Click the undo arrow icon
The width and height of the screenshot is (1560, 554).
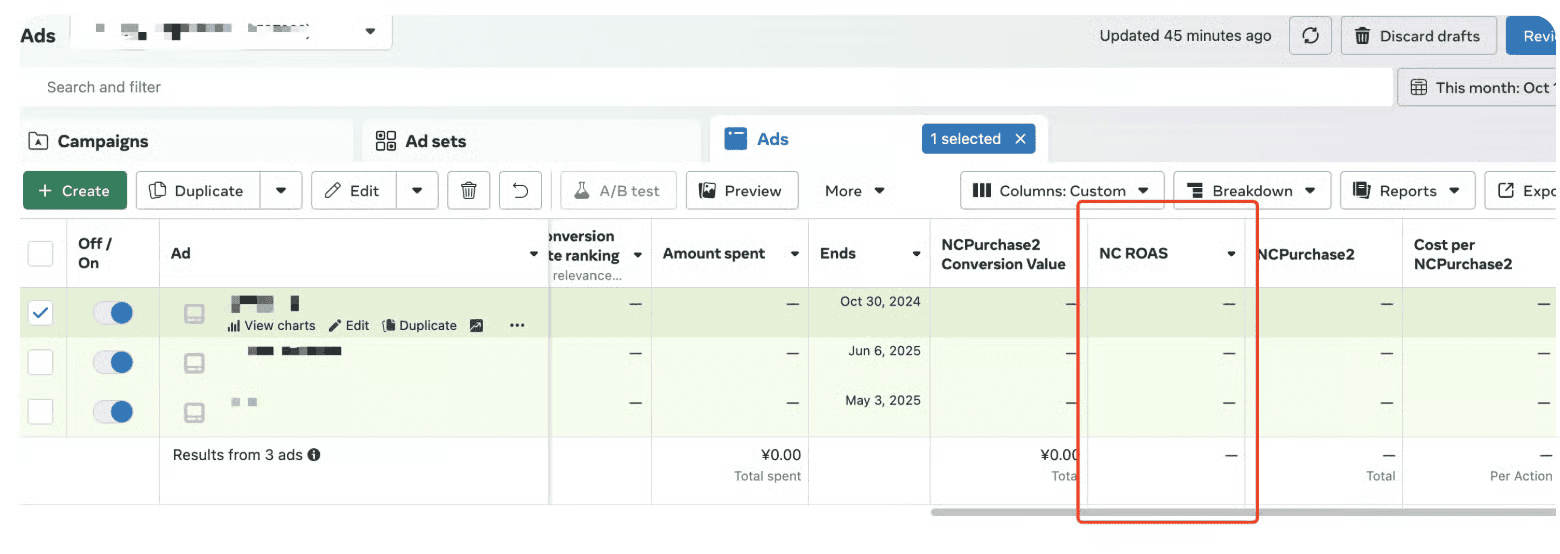(x=520, y=190)
